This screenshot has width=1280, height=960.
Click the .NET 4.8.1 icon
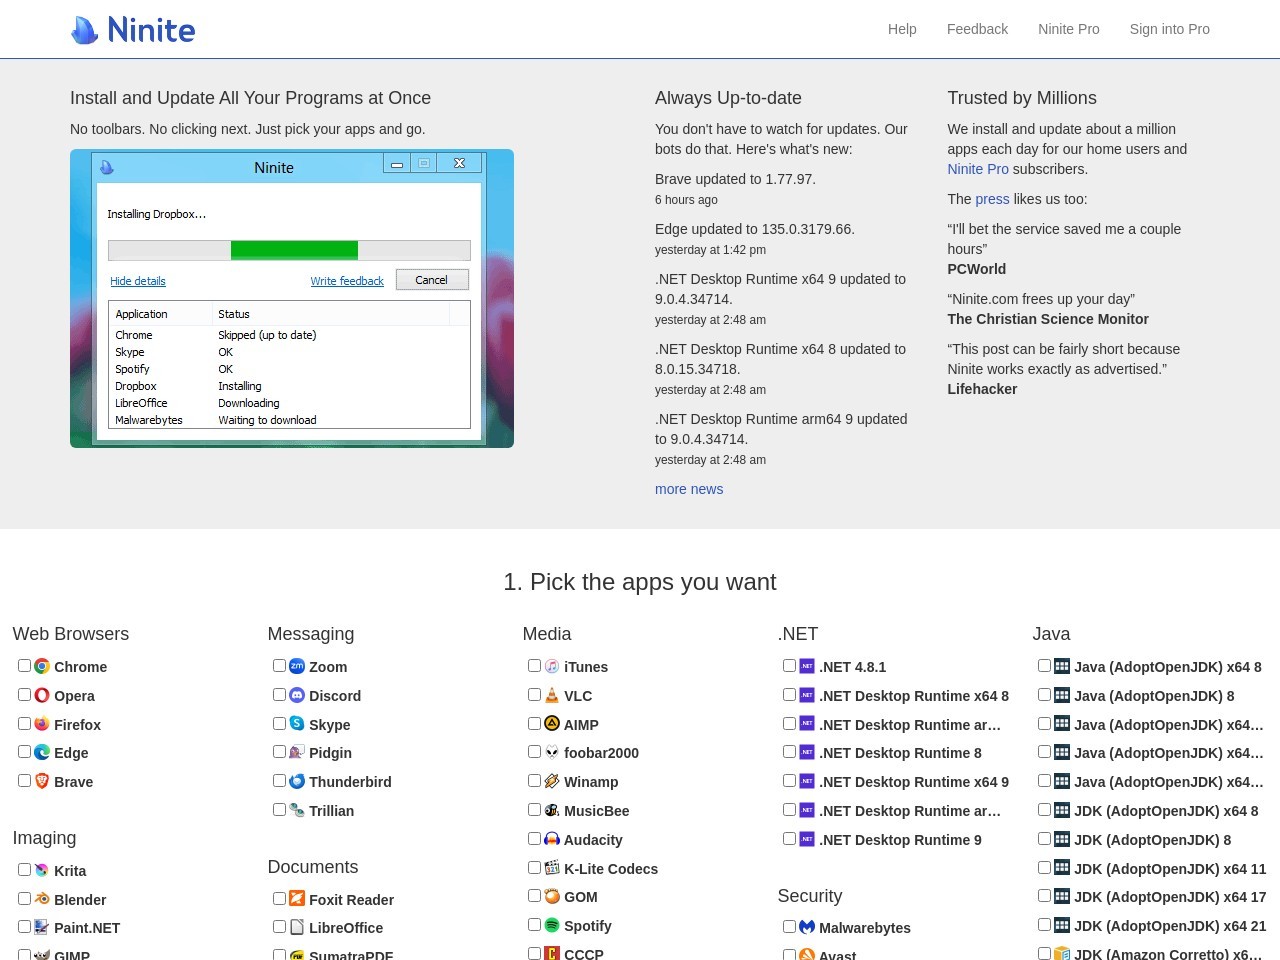click(x=807, y=666)
